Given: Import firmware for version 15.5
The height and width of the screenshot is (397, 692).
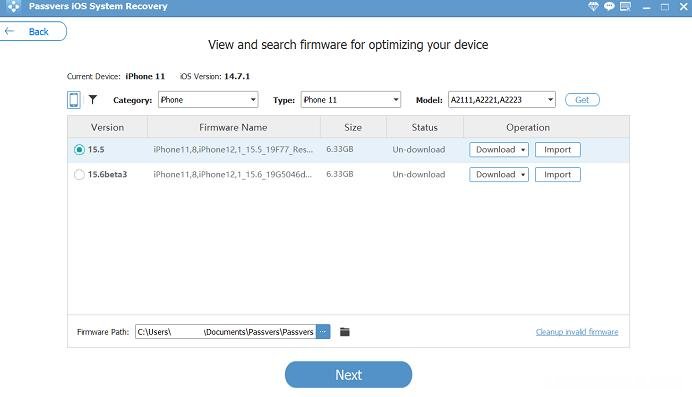Looking at the screenshot, I should [x=558, y=150].
